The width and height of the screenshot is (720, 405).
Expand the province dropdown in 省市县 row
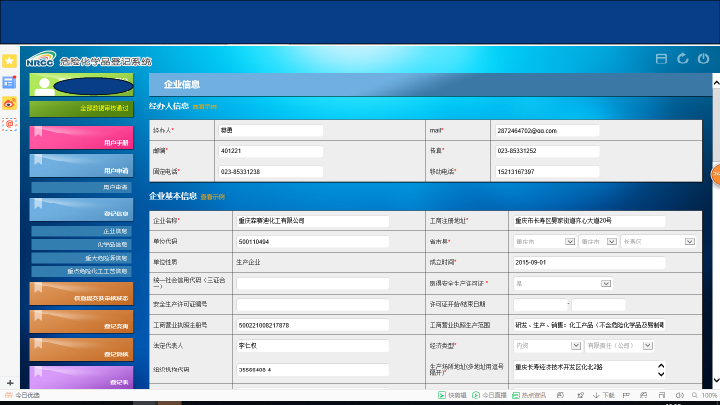pyautogui.click(x=541, y=241)
